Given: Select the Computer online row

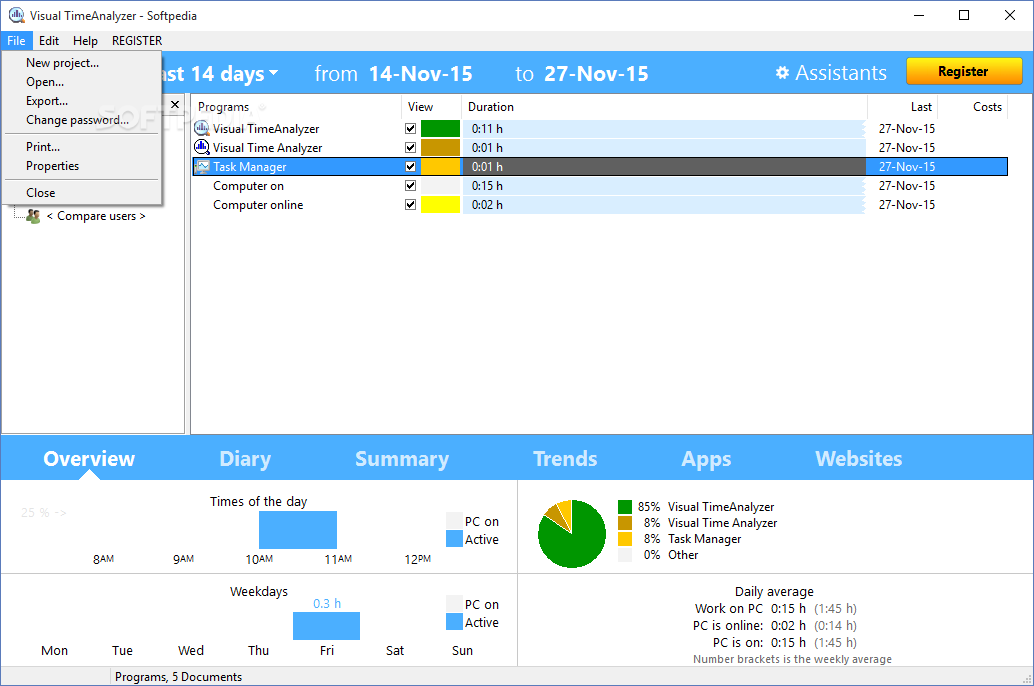Looking at the screenshot, I should coord(599,205).
